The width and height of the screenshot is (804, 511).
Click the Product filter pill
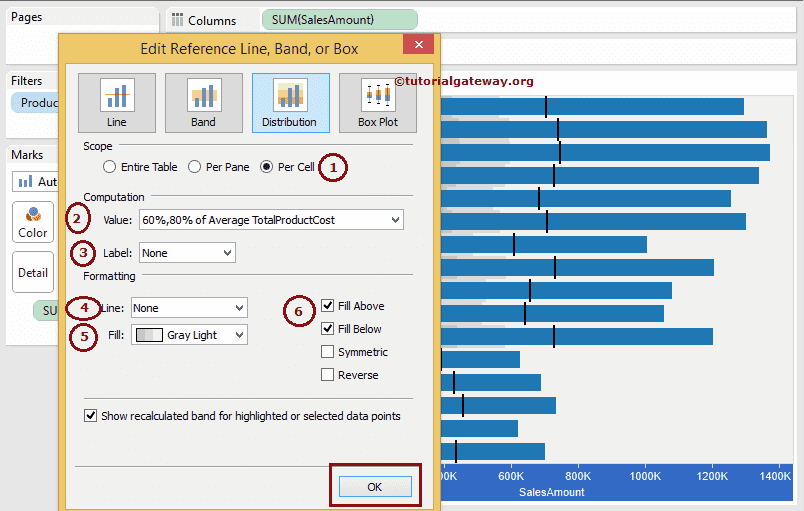point(35,103)
